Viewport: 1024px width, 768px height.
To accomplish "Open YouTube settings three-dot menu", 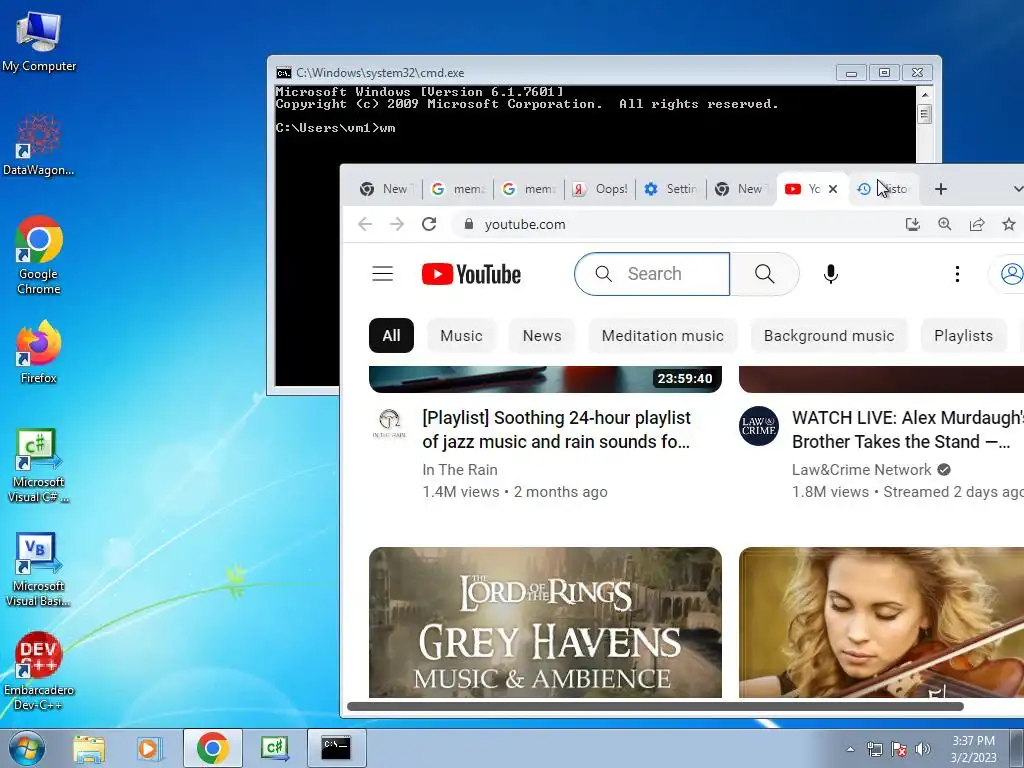I will pos(957,274).
